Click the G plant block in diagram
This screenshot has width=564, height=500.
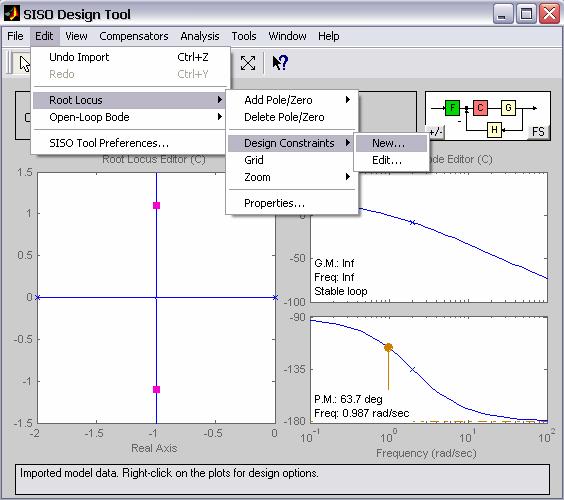pos(508,108)
